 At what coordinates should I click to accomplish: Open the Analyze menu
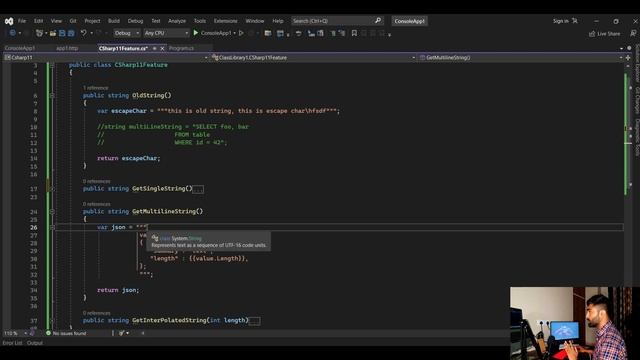point(177,21)
